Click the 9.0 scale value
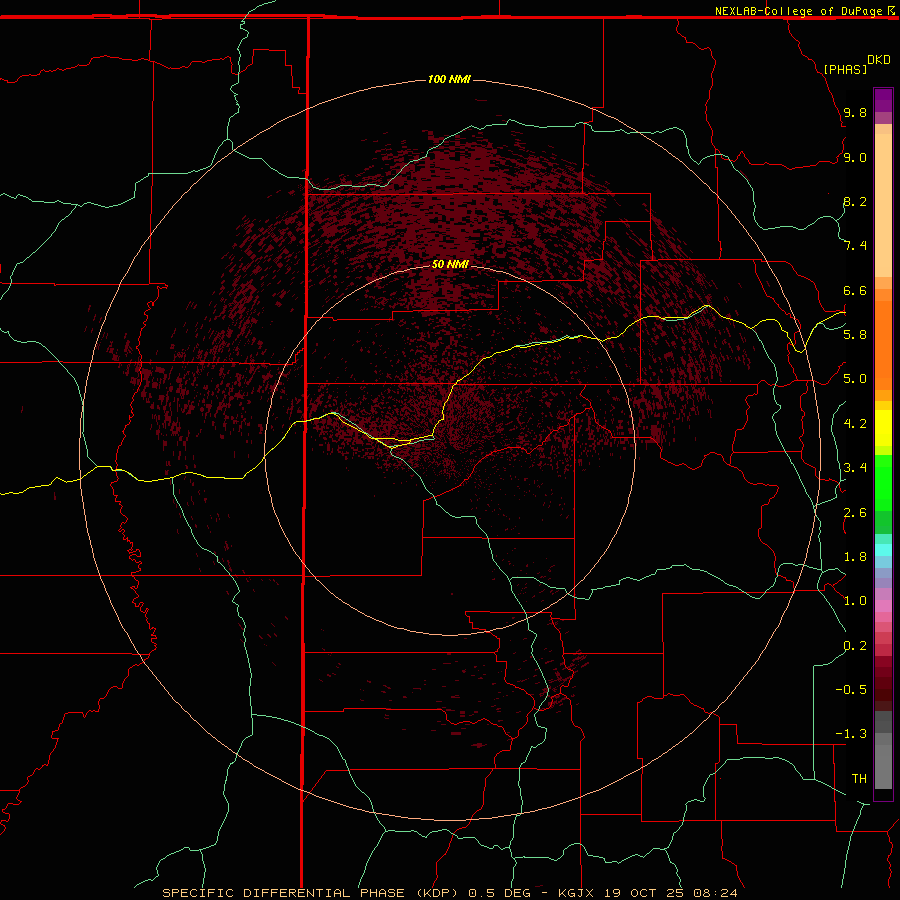This screenshot has width=900, height=900. (x=855, y=157)
